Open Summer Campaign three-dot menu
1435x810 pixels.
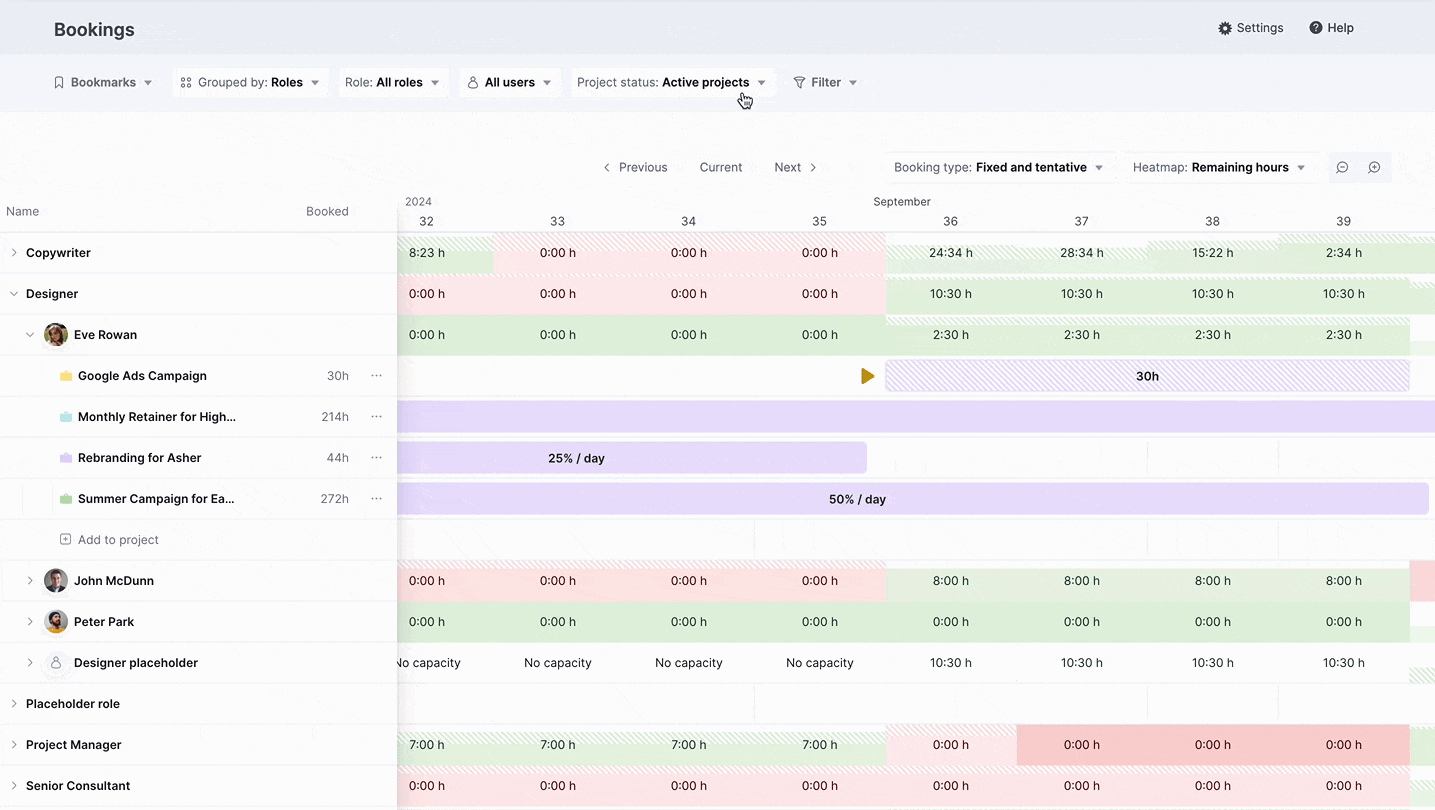pos(376,499)
